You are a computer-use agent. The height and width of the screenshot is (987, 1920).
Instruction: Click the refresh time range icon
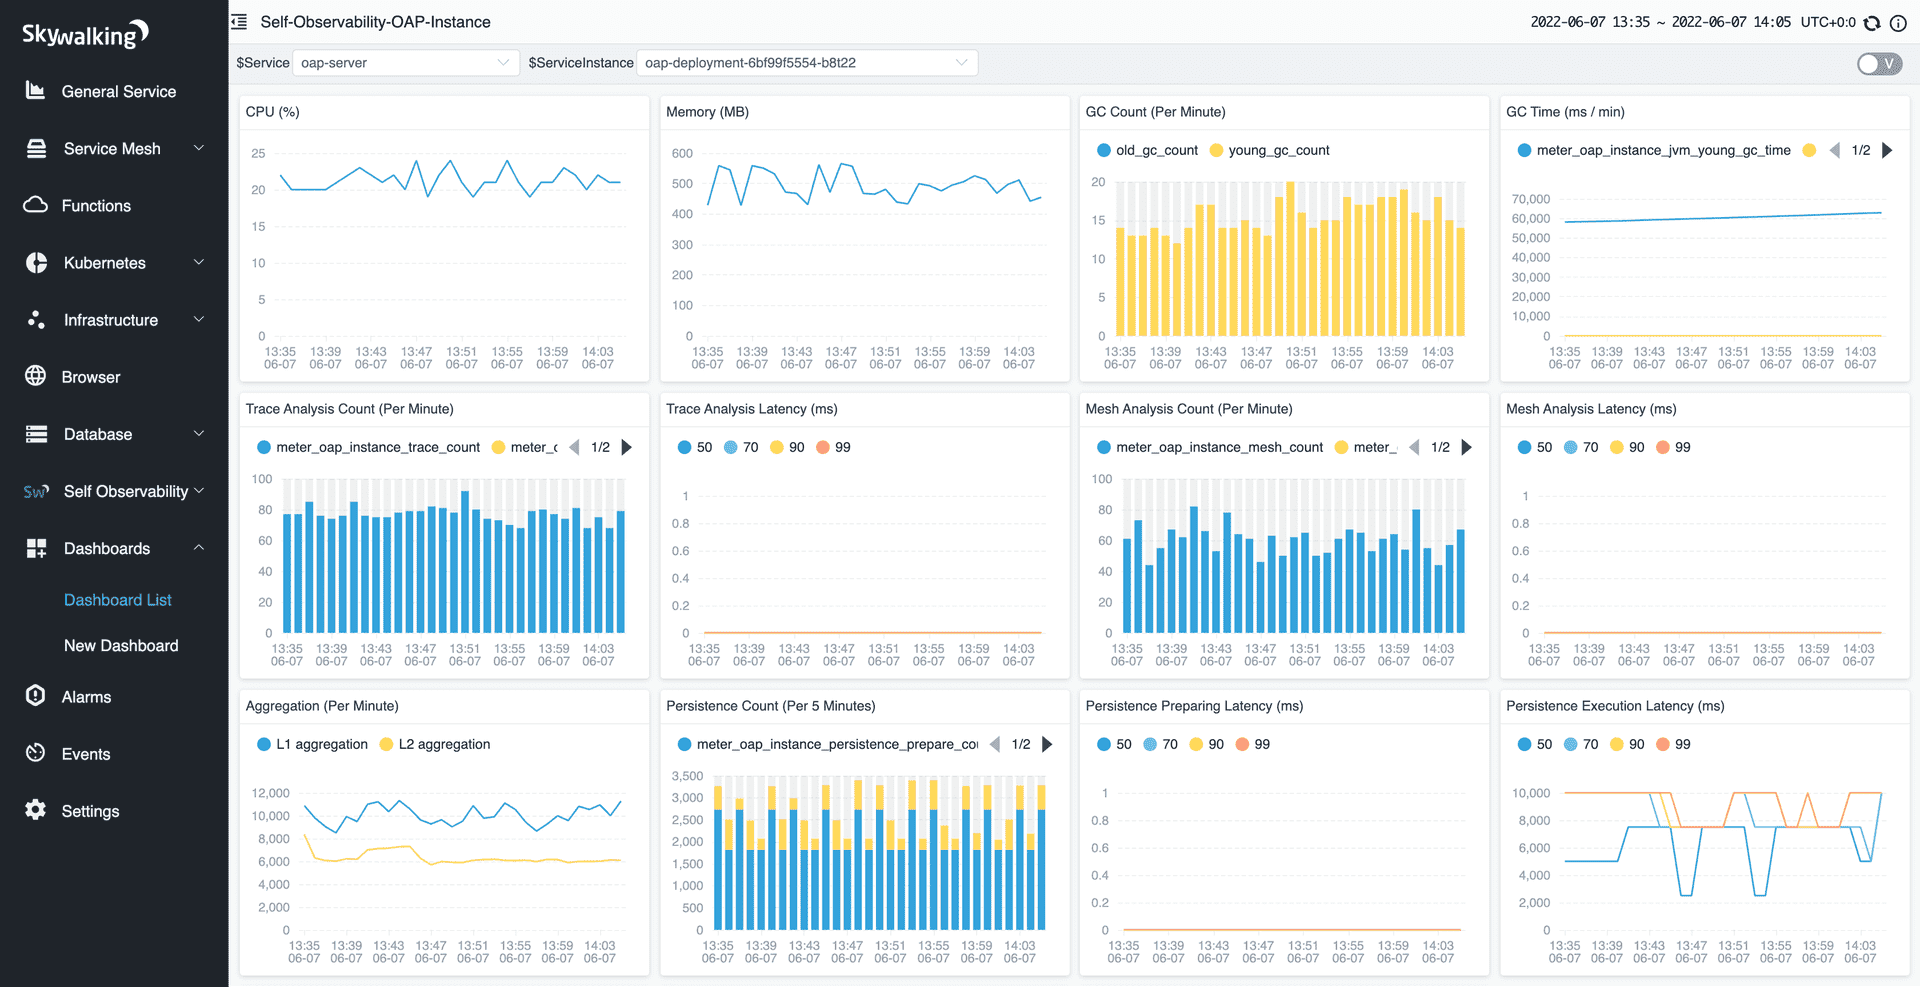[1872, 22]
